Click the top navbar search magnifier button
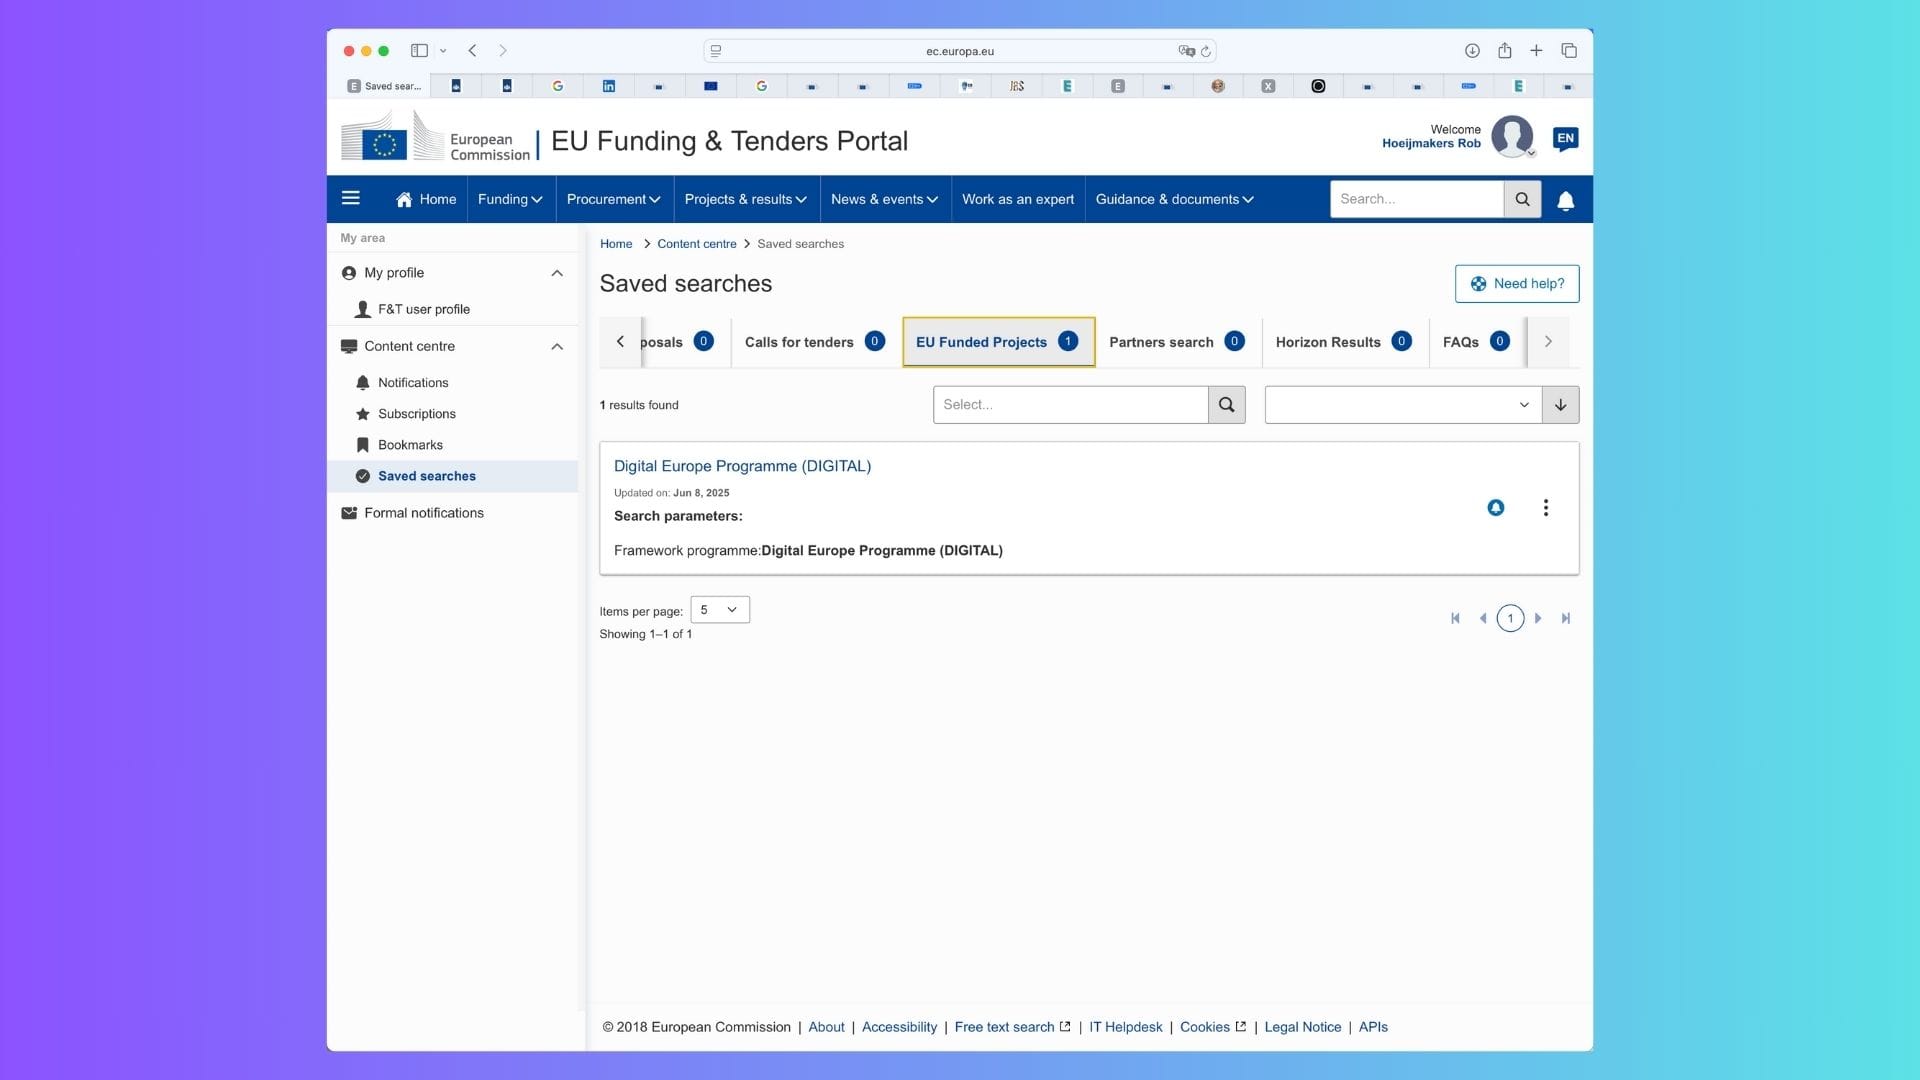This screenshot has height=1080, width=1920. coord(1522,199)
